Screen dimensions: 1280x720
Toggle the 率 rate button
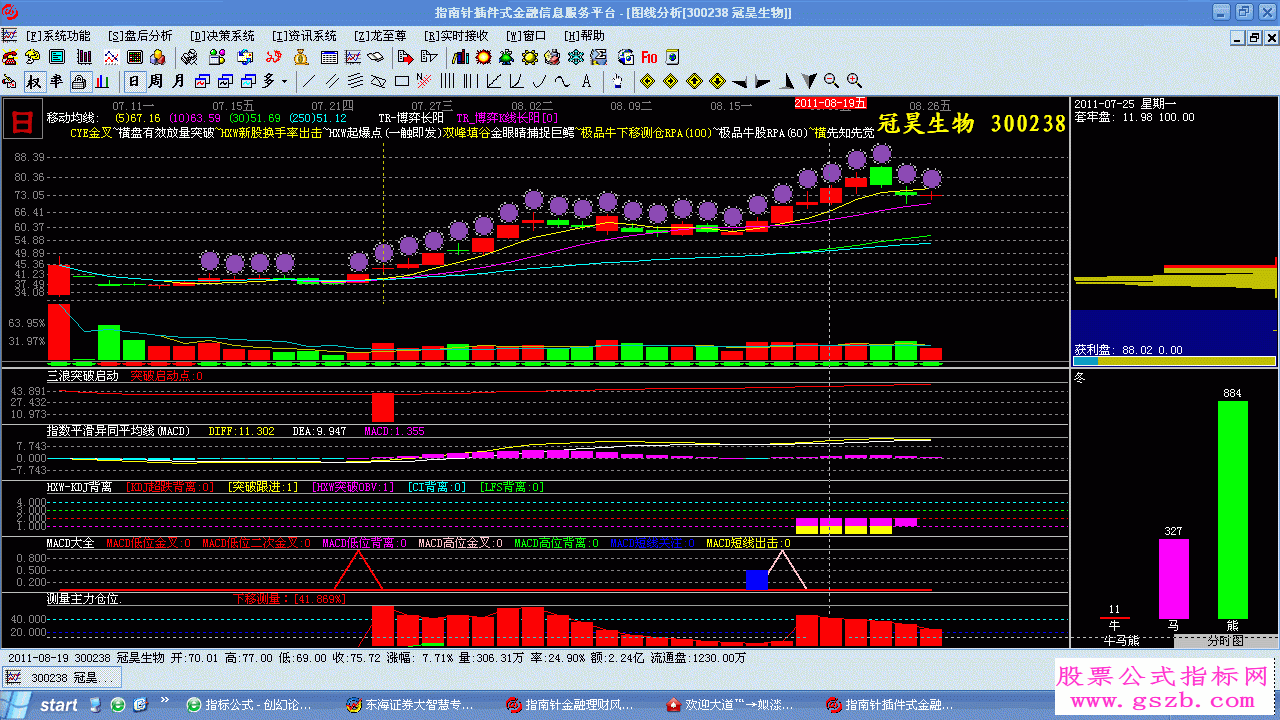[x=56, y=81]
